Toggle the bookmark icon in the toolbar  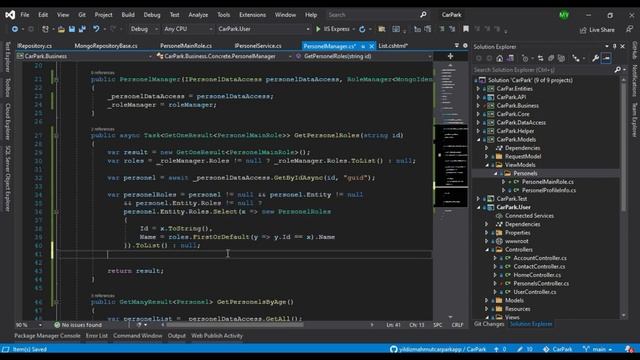pos(466,29)
